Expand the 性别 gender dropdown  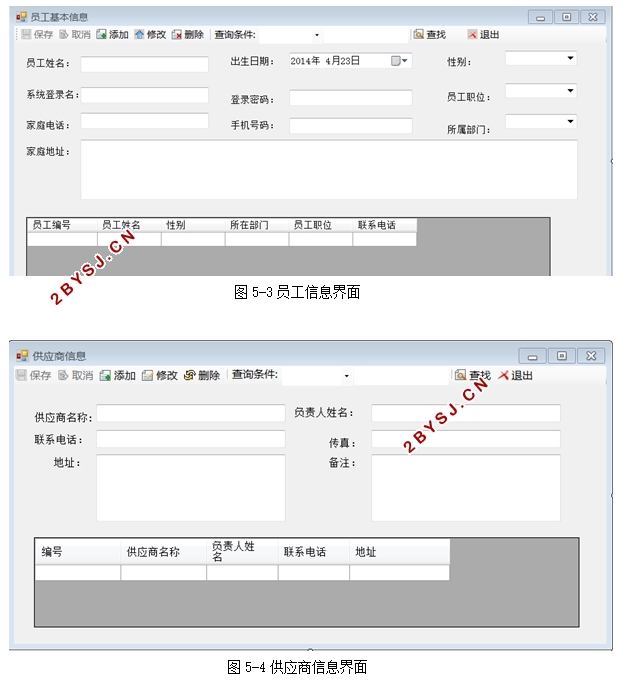pos(570,58)
